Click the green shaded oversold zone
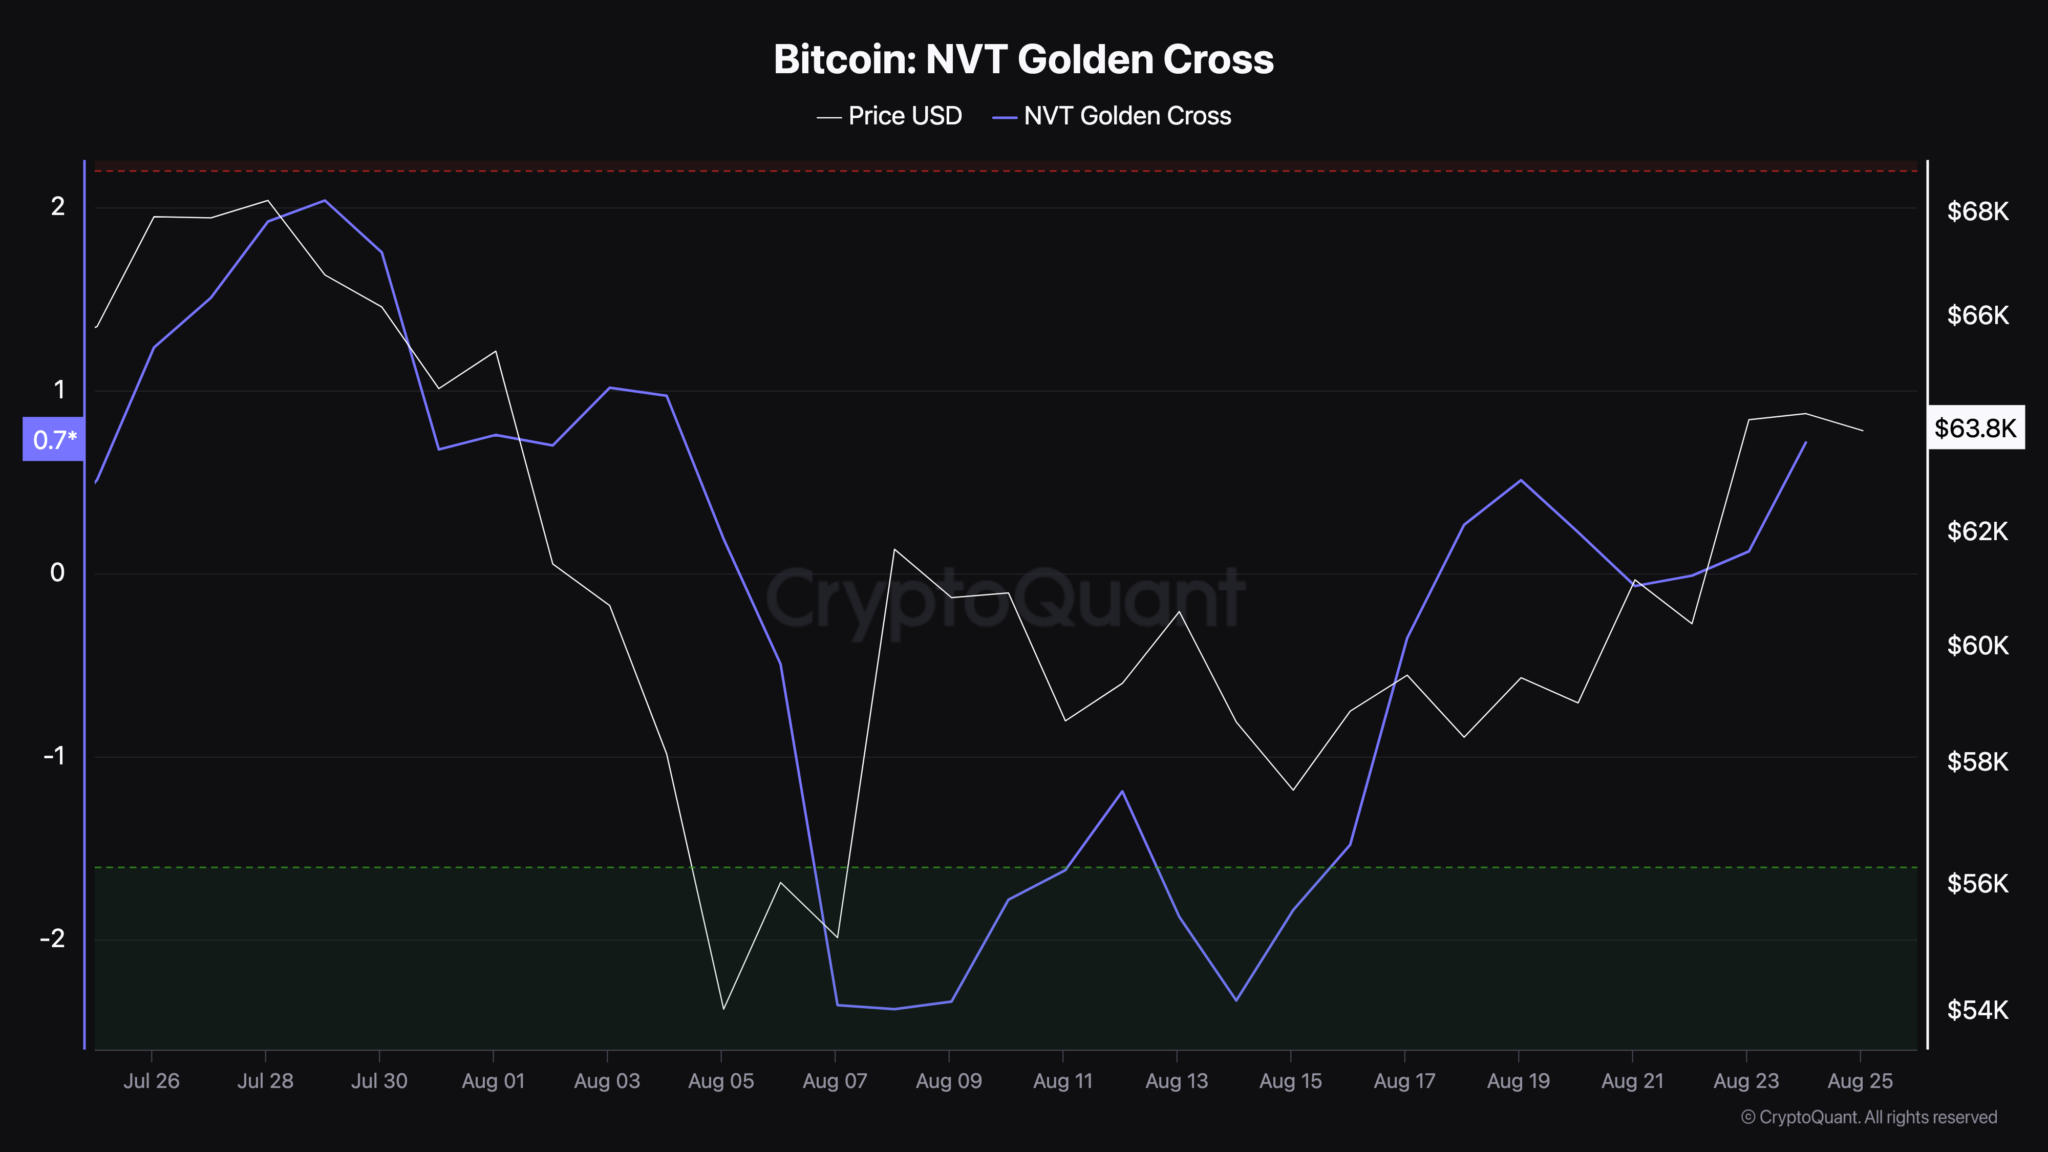2048x1152 pixels. pos(1006,960)
